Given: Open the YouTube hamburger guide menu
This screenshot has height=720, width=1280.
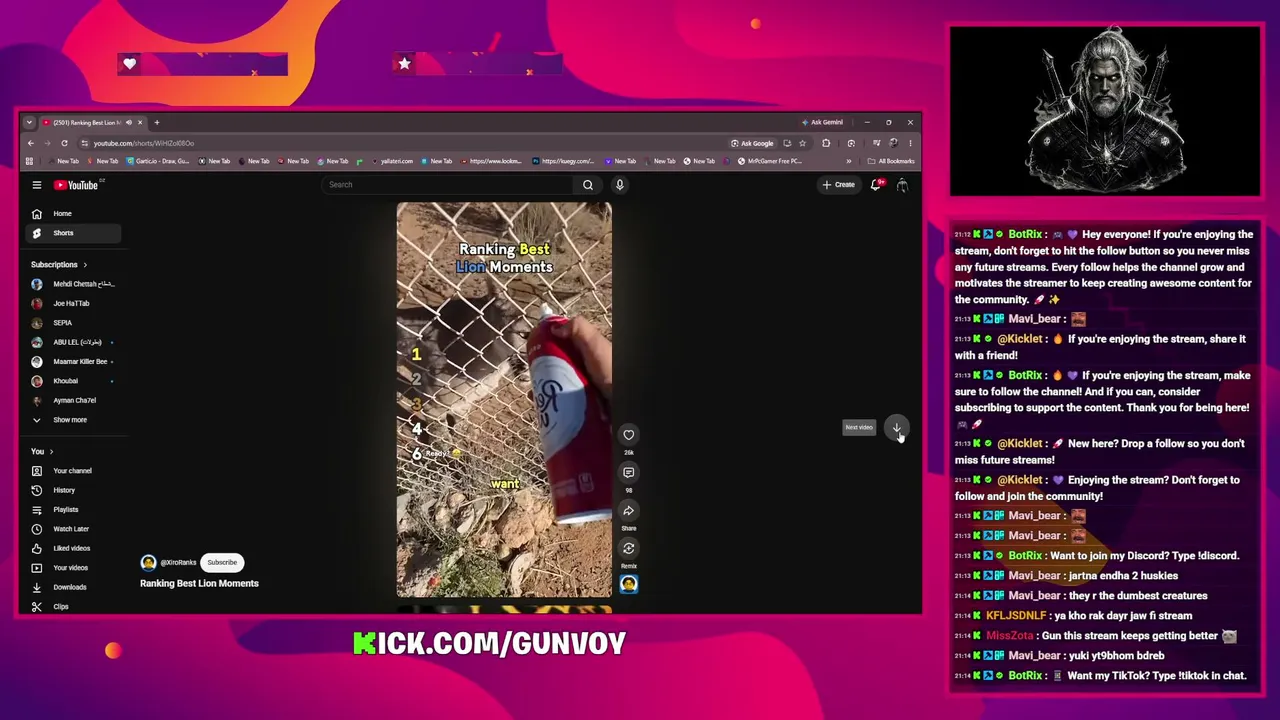Looking at the screenshot, I should (36, 185).
